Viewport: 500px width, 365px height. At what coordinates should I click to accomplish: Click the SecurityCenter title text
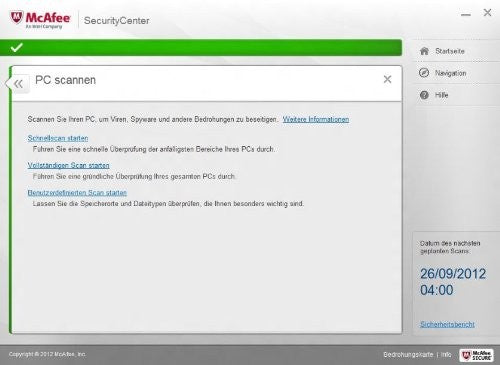pyautogui.click(x=117, y=21)
